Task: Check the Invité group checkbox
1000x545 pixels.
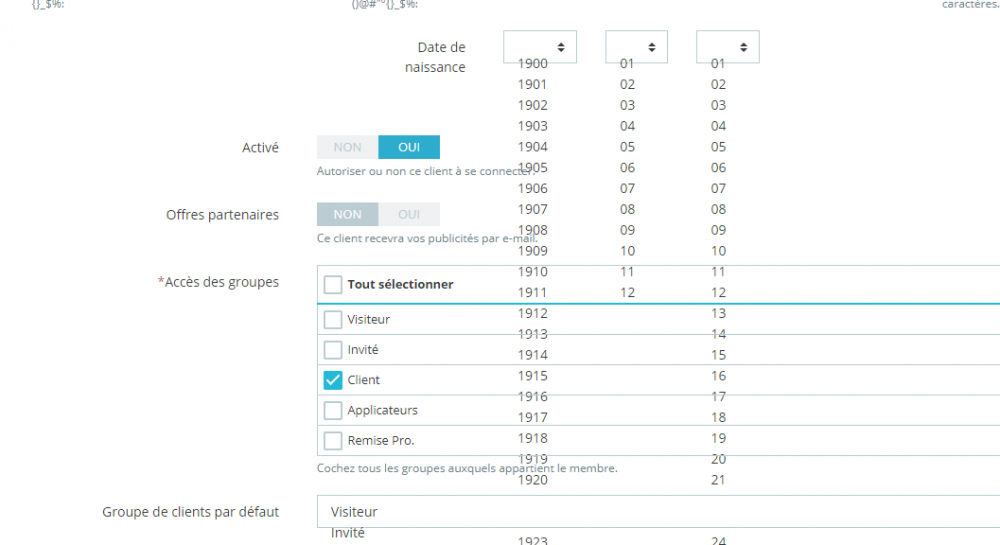Action: (333, 350)
